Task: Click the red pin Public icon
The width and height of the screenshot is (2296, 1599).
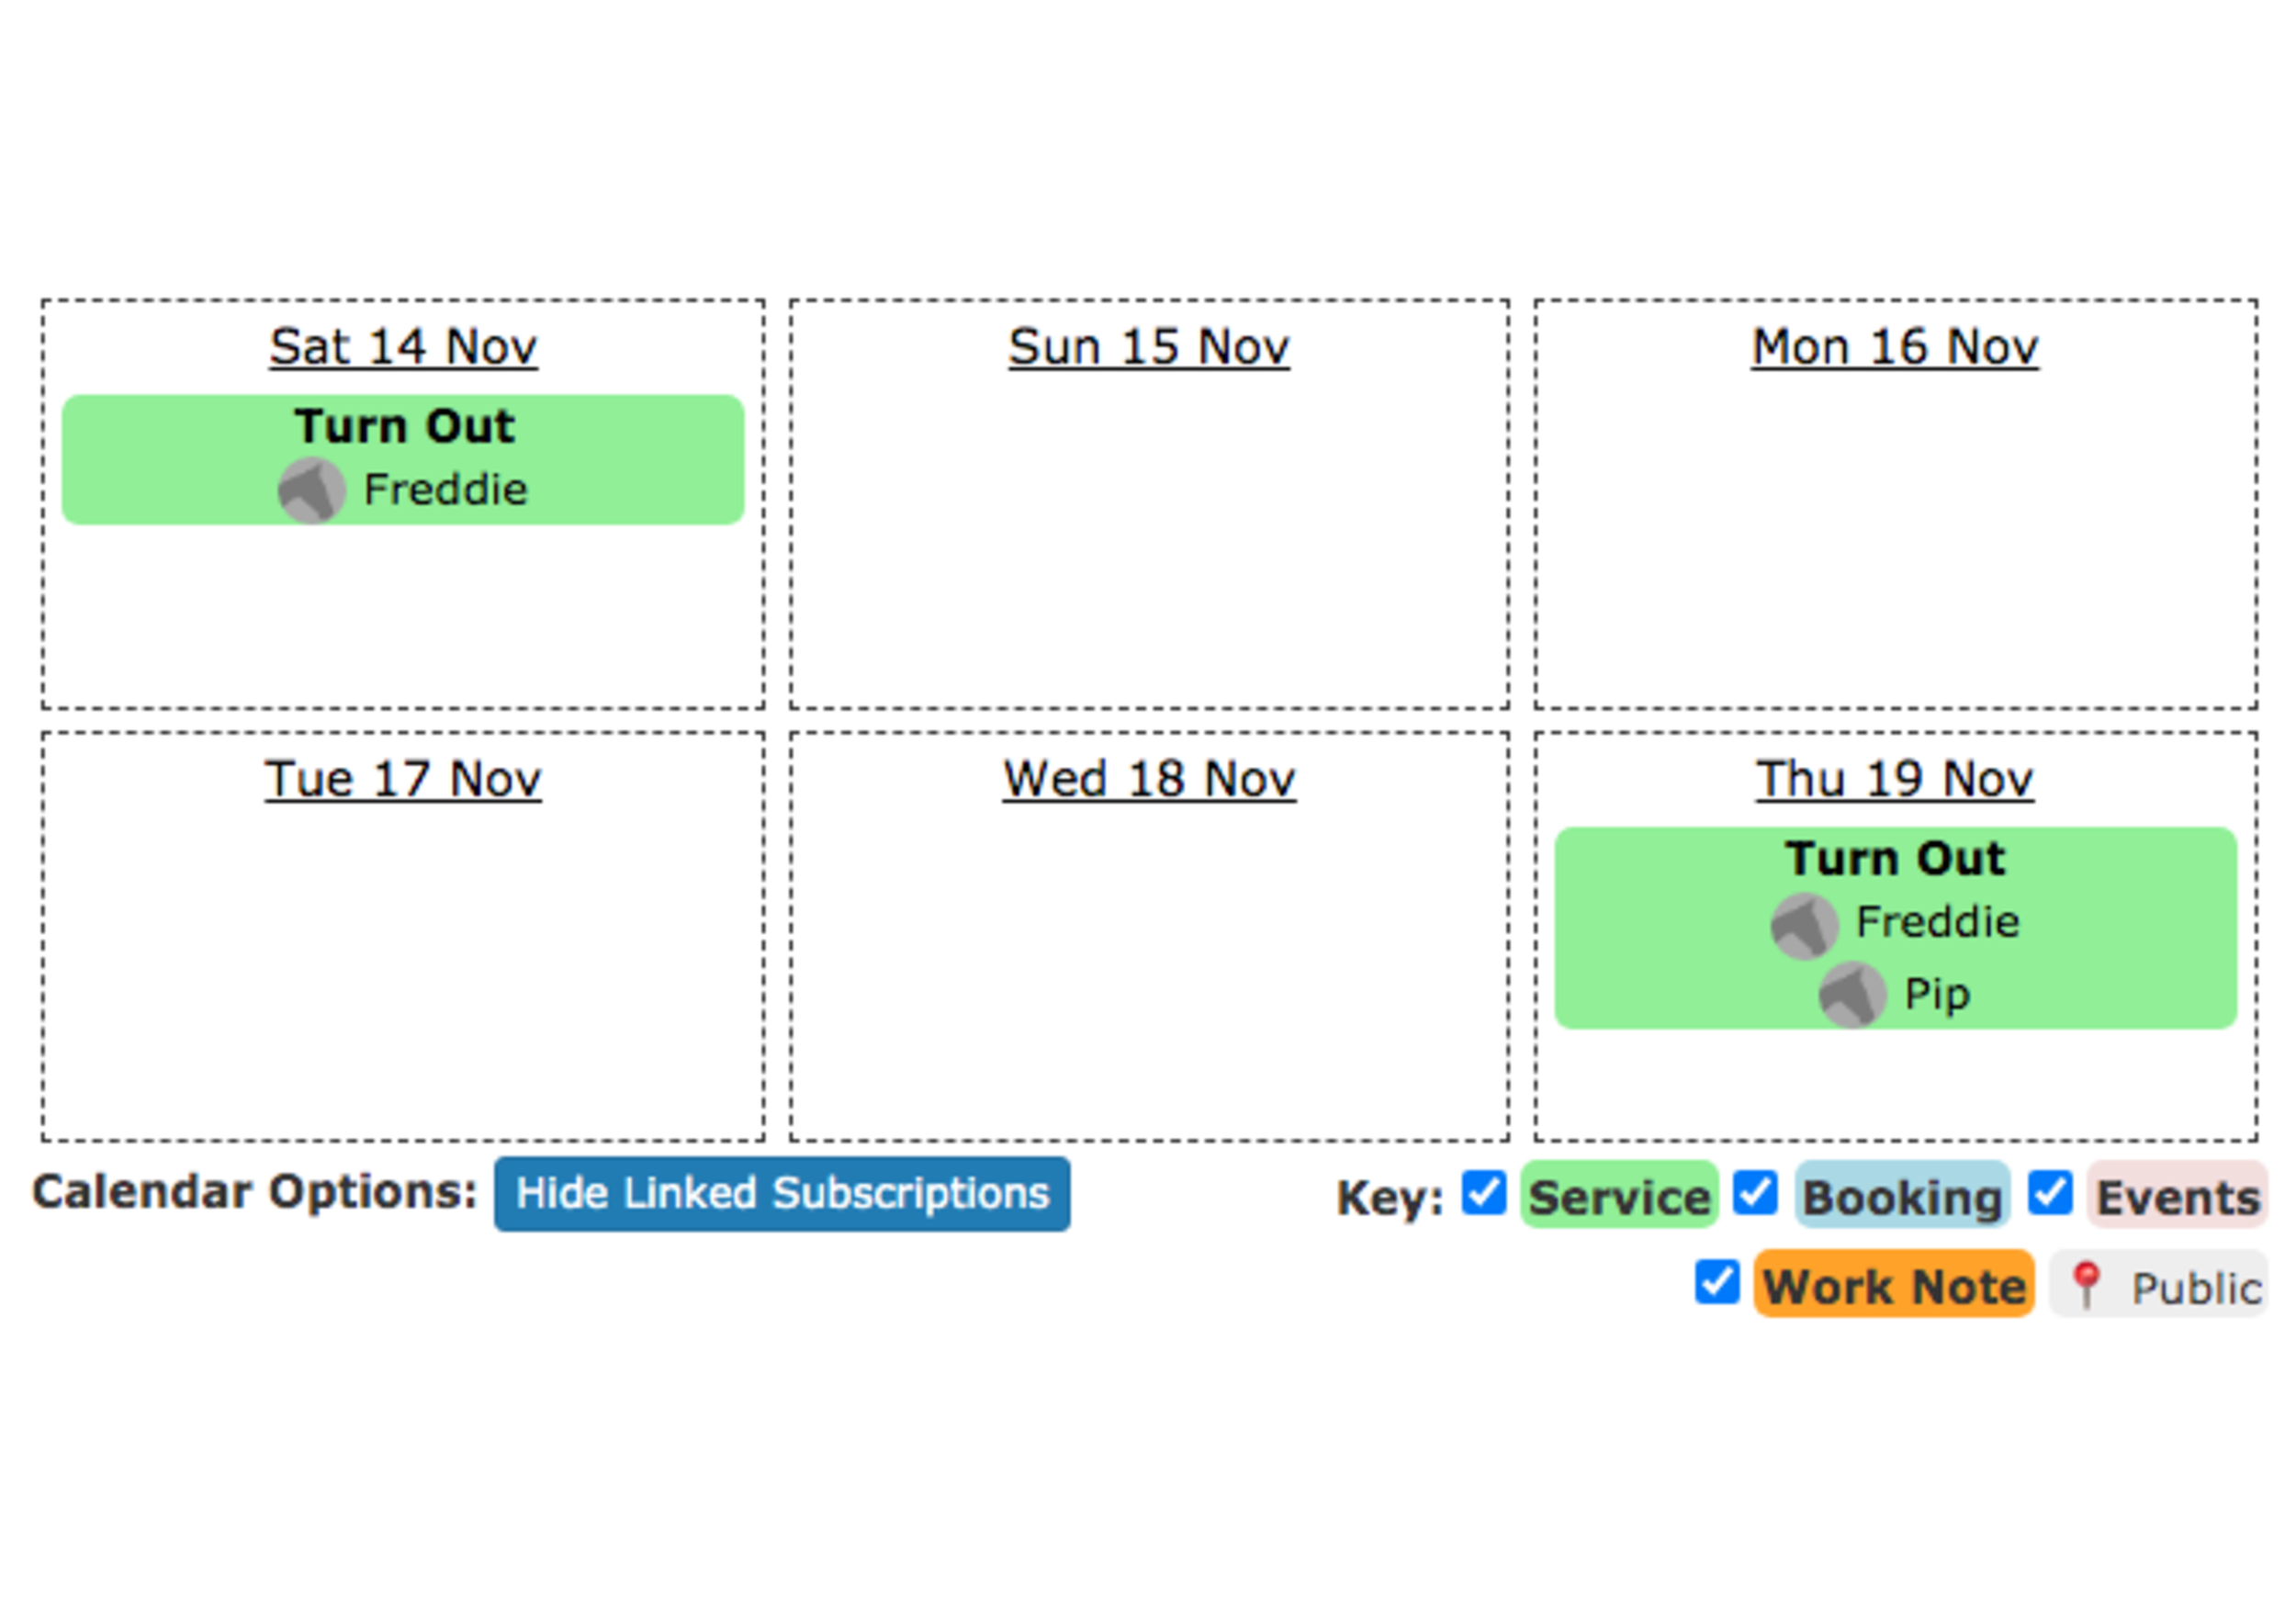Action: pos(2085,1285)
